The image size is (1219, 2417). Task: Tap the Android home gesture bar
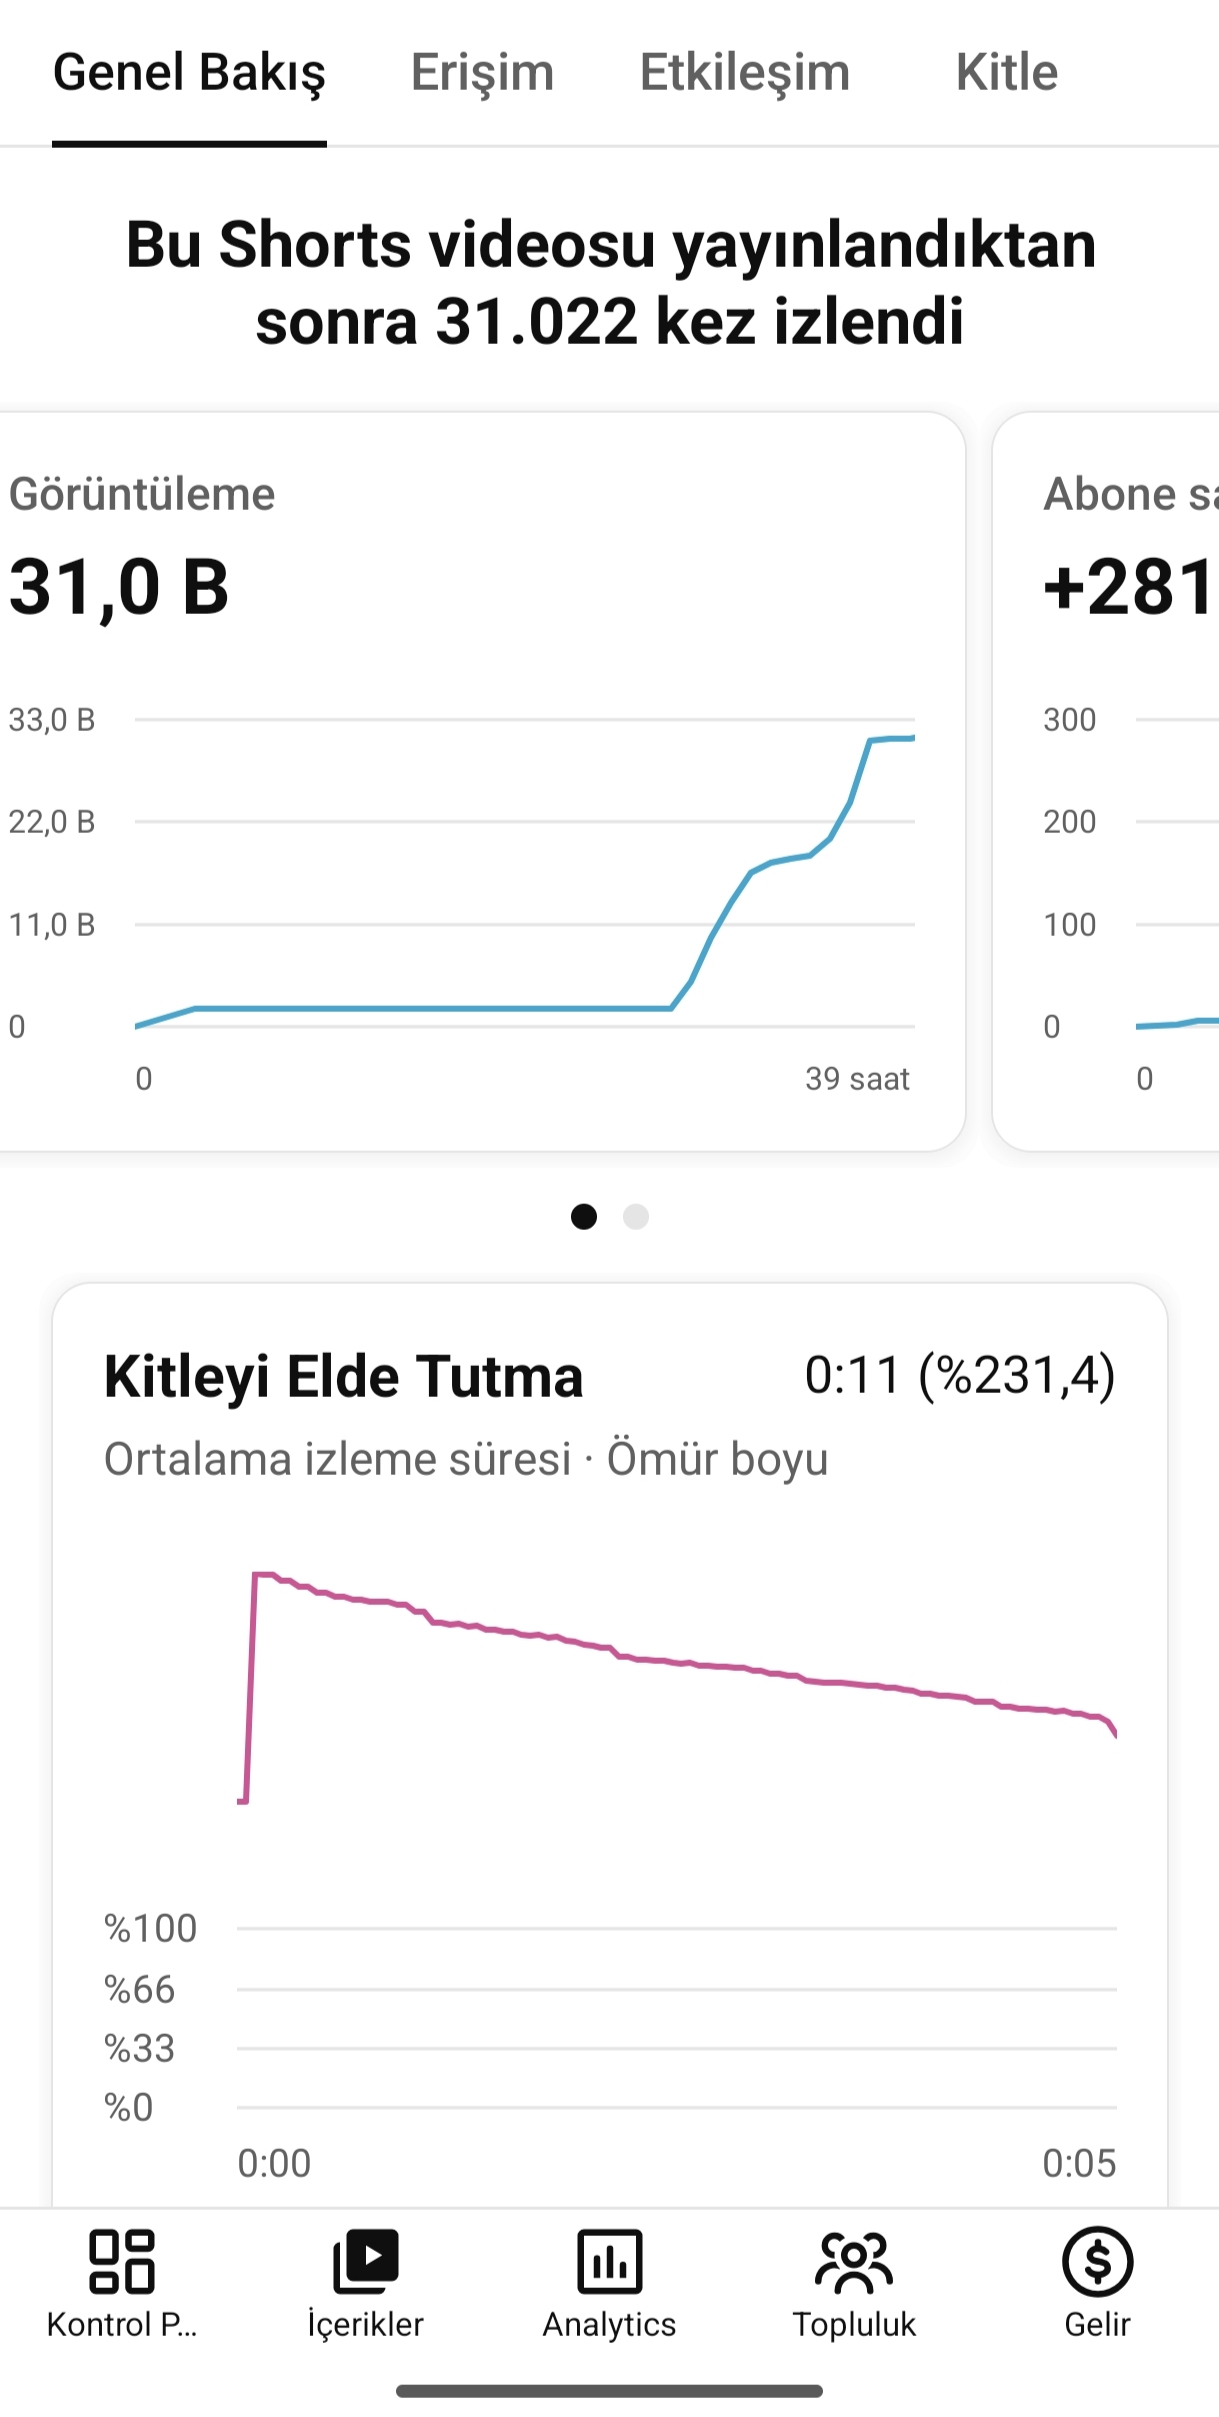[609, 2391]
